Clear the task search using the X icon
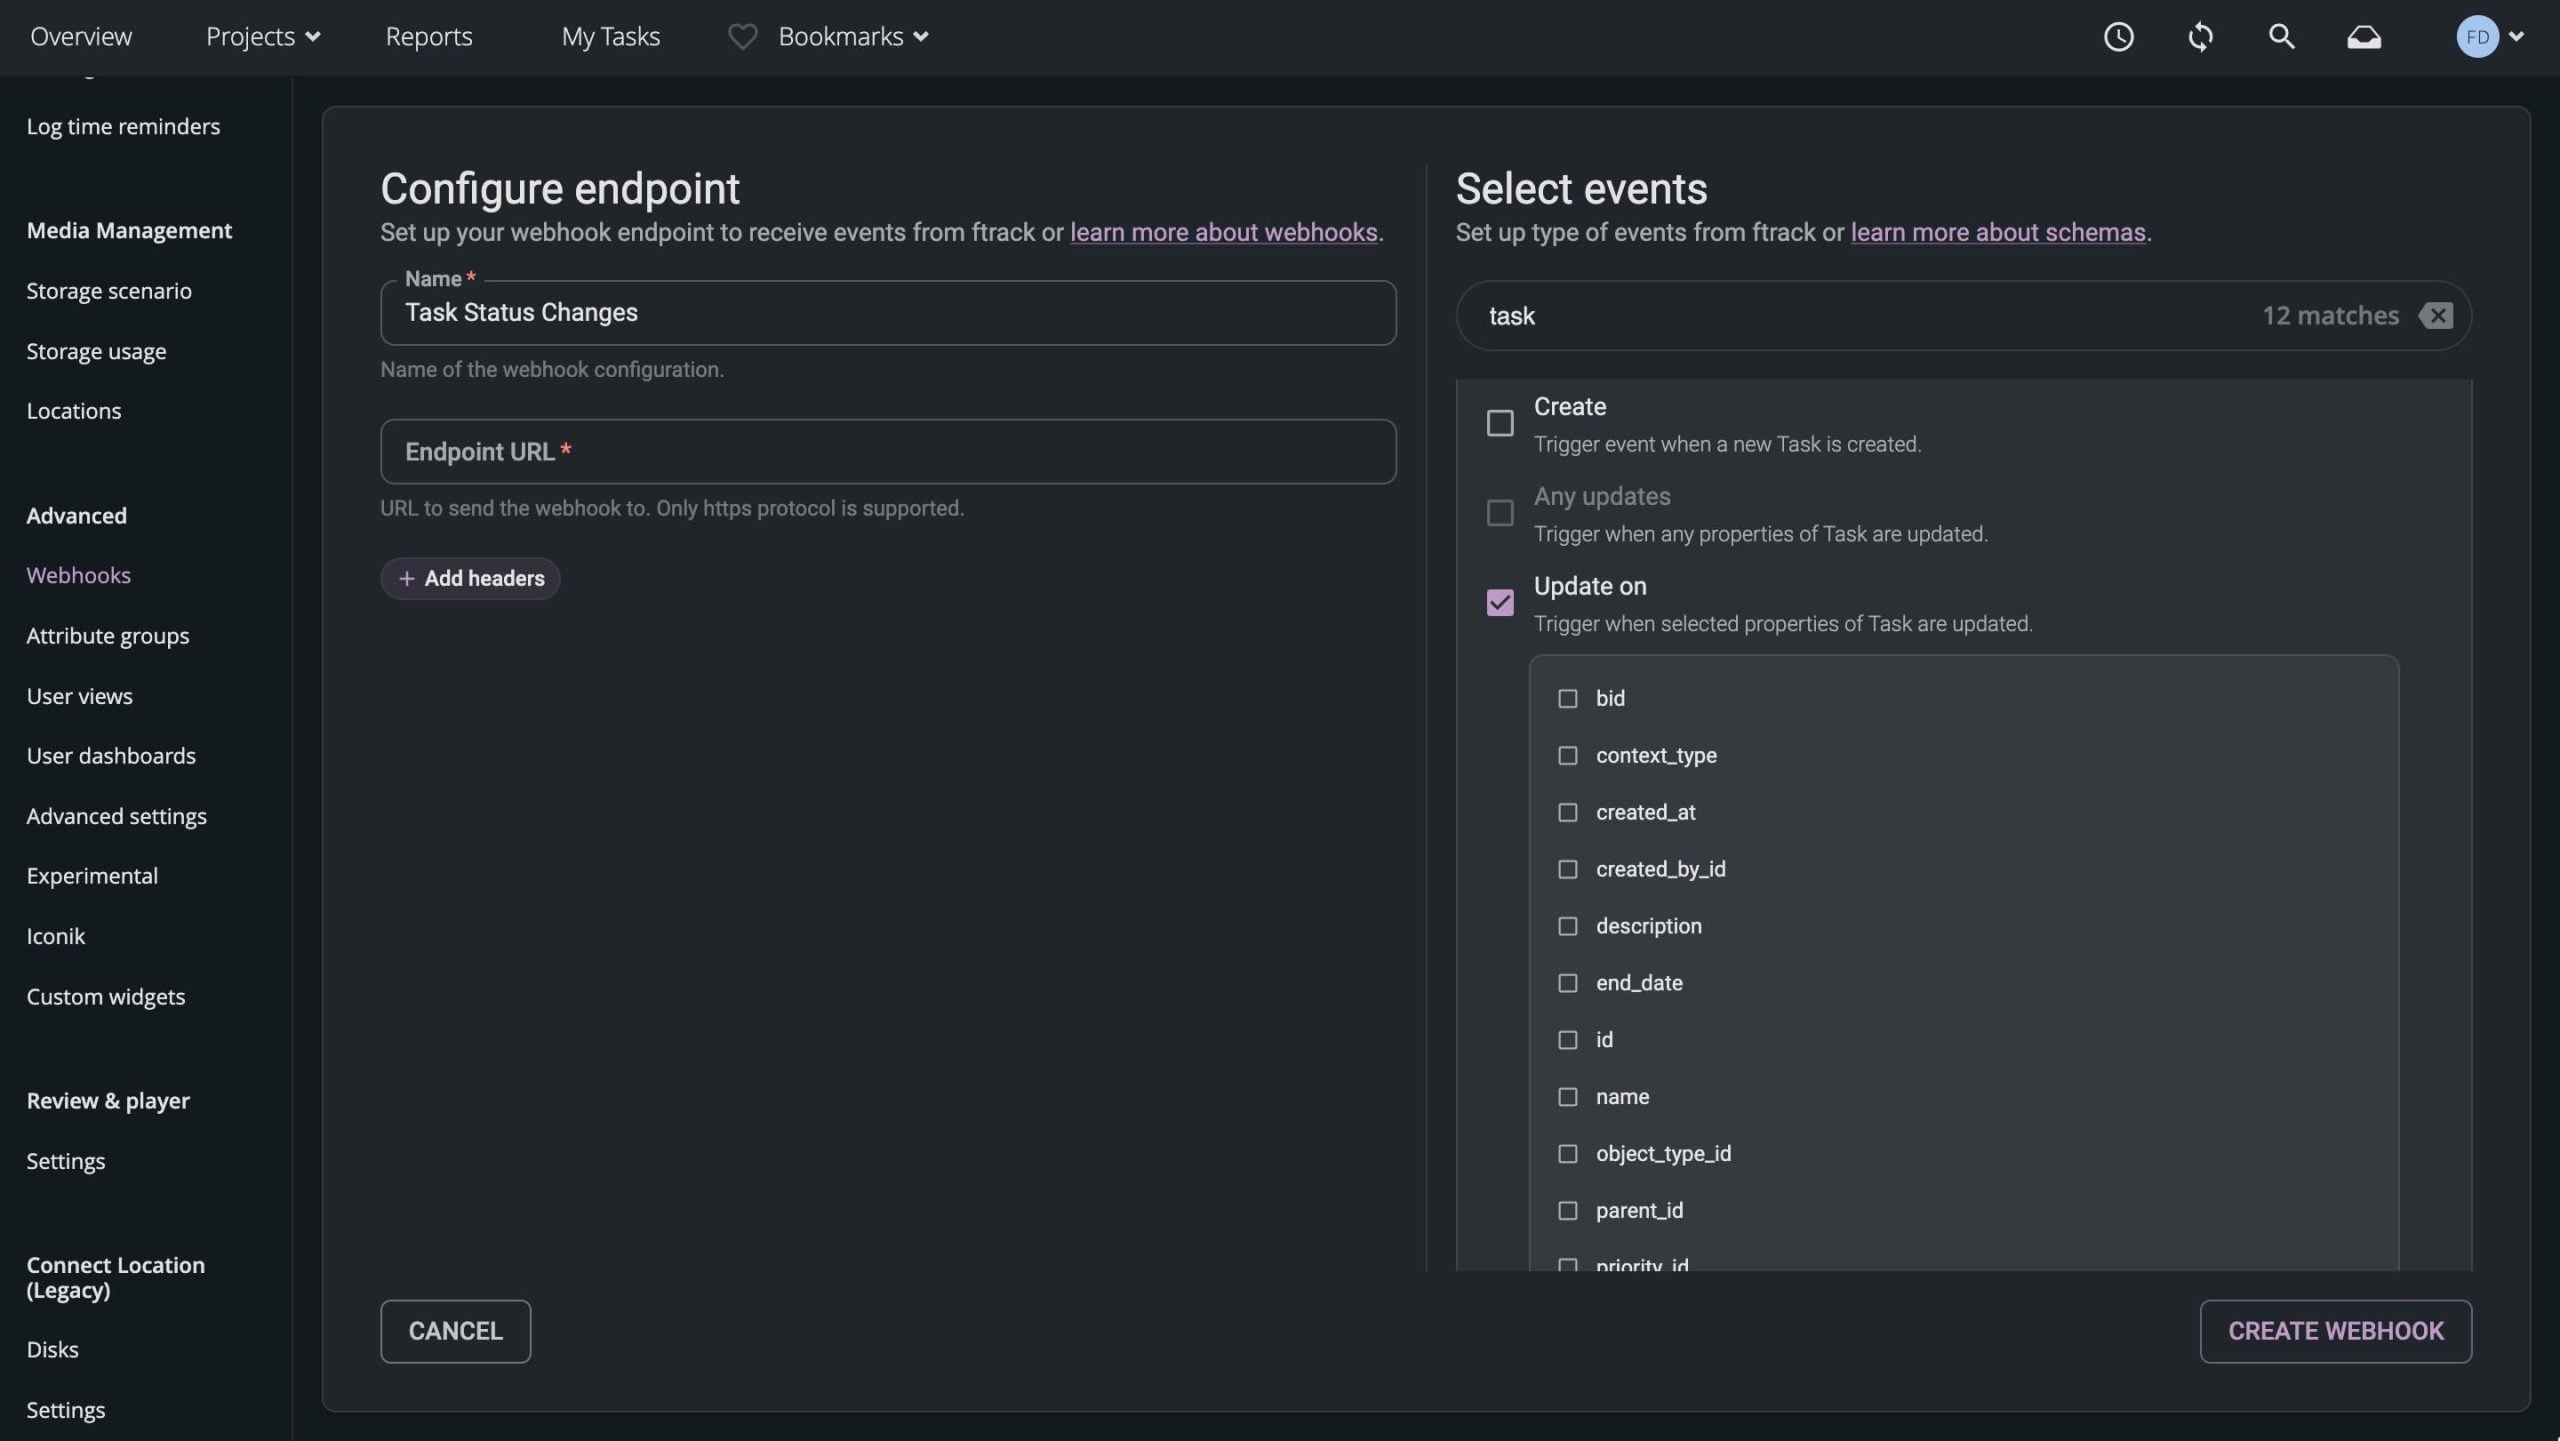The image size is (2560, 1441). click(x=2437, y=315)
